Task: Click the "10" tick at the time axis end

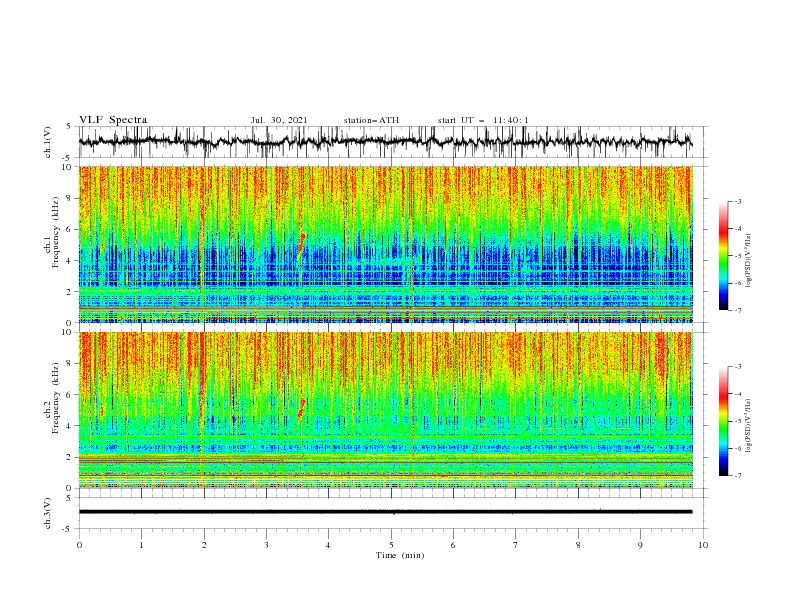Action: 703,545
